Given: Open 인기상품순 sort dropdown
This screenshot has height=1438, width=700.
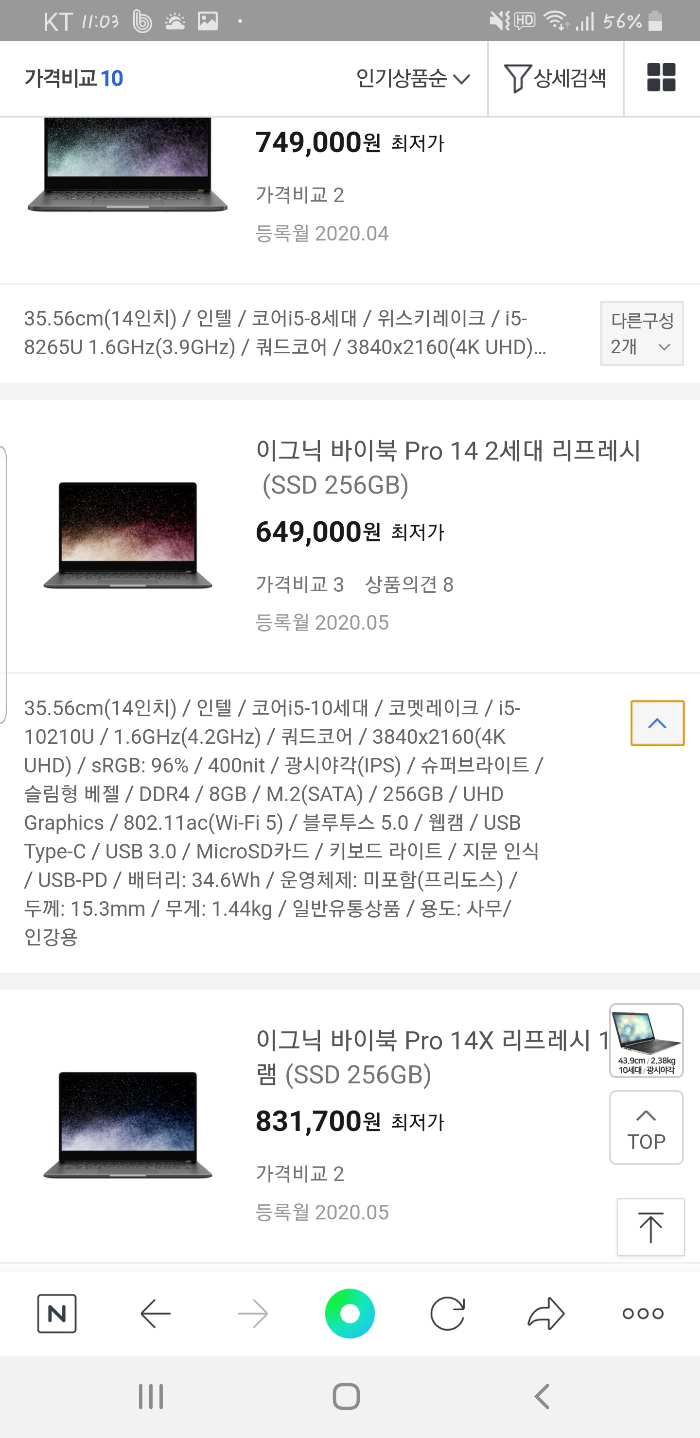Looking at the screenshot, I should pos(413,78).
